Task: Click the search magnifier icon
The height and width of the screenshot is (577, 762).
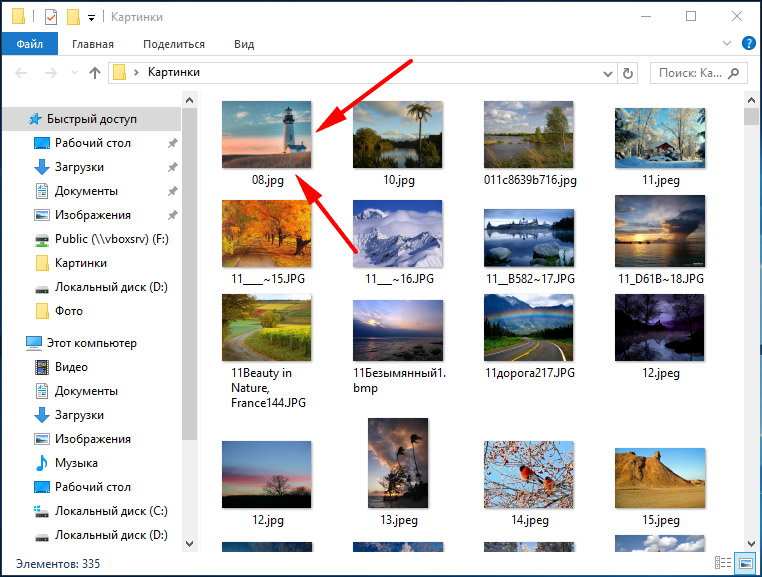Action: [x=734, y=73]
